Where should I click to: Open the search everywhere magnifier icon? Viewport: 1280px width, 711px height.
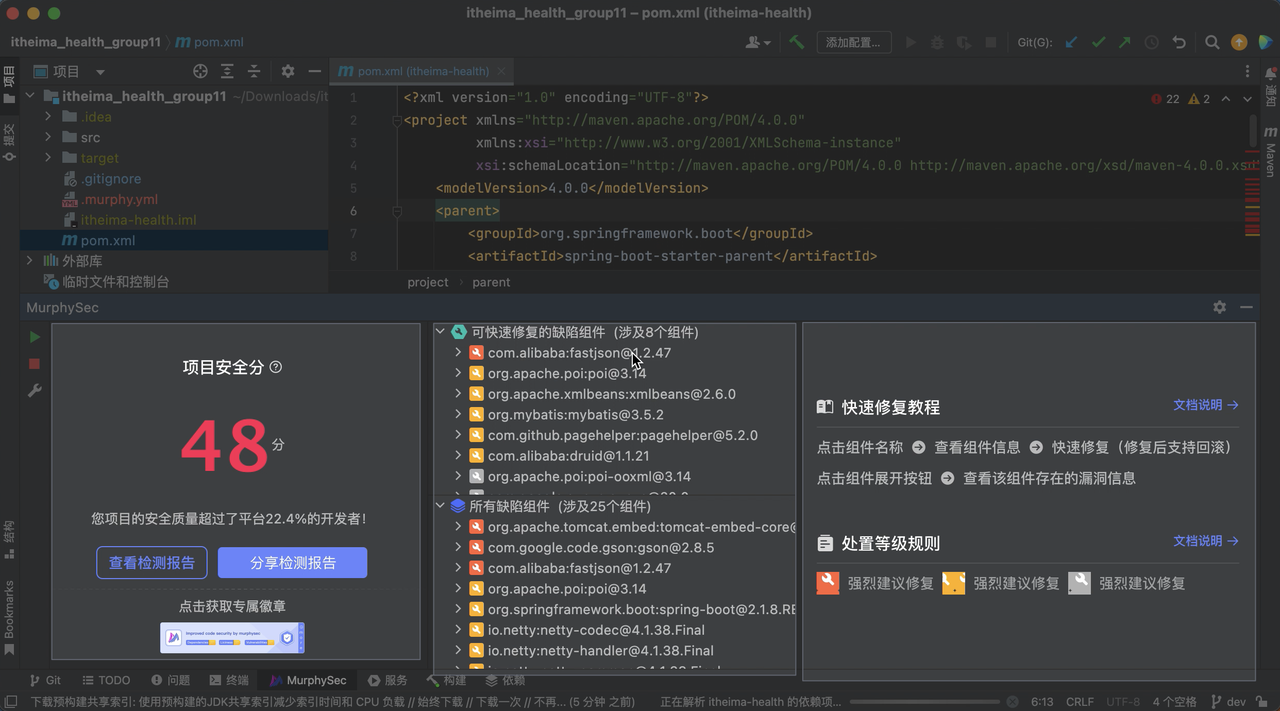click(x=1212, y=42)
